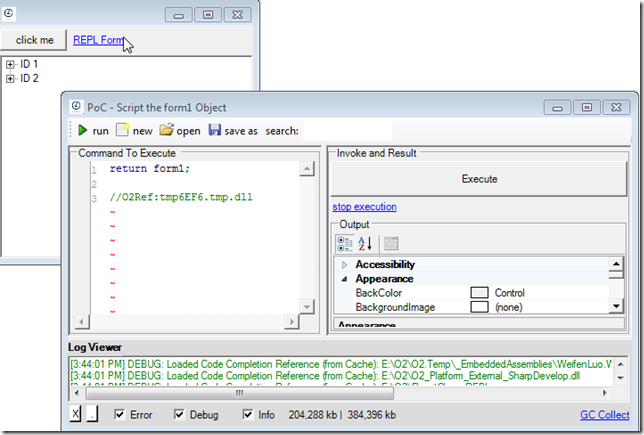The image size is (644, 435).
Task: Click the code editor's scroll up arrow
Action: (307, 168)
